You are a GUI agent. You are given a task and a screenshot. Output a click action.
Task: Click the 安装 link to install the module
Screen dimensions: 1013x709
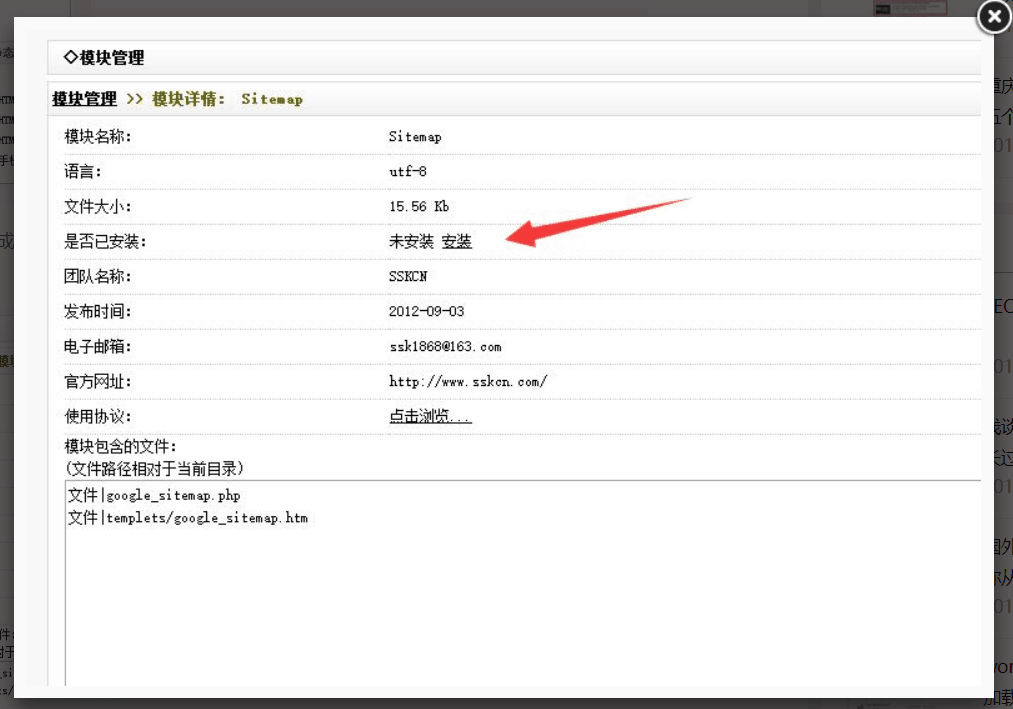pos(458,241)
